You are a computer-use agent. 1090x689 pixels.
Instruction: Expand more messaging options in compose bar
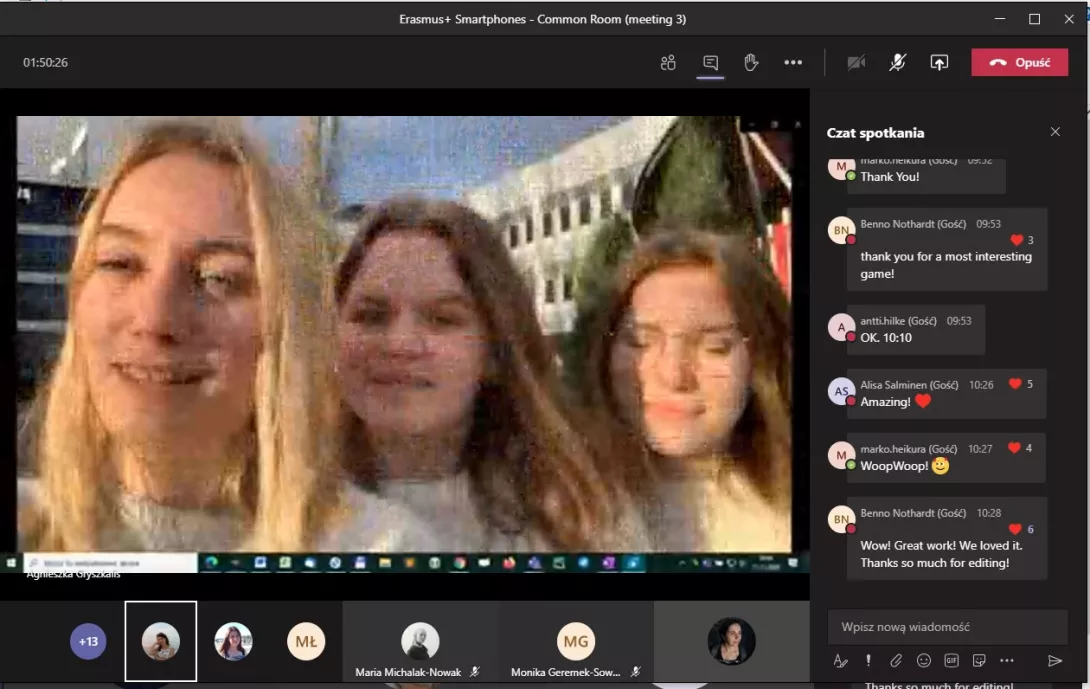1007,661
